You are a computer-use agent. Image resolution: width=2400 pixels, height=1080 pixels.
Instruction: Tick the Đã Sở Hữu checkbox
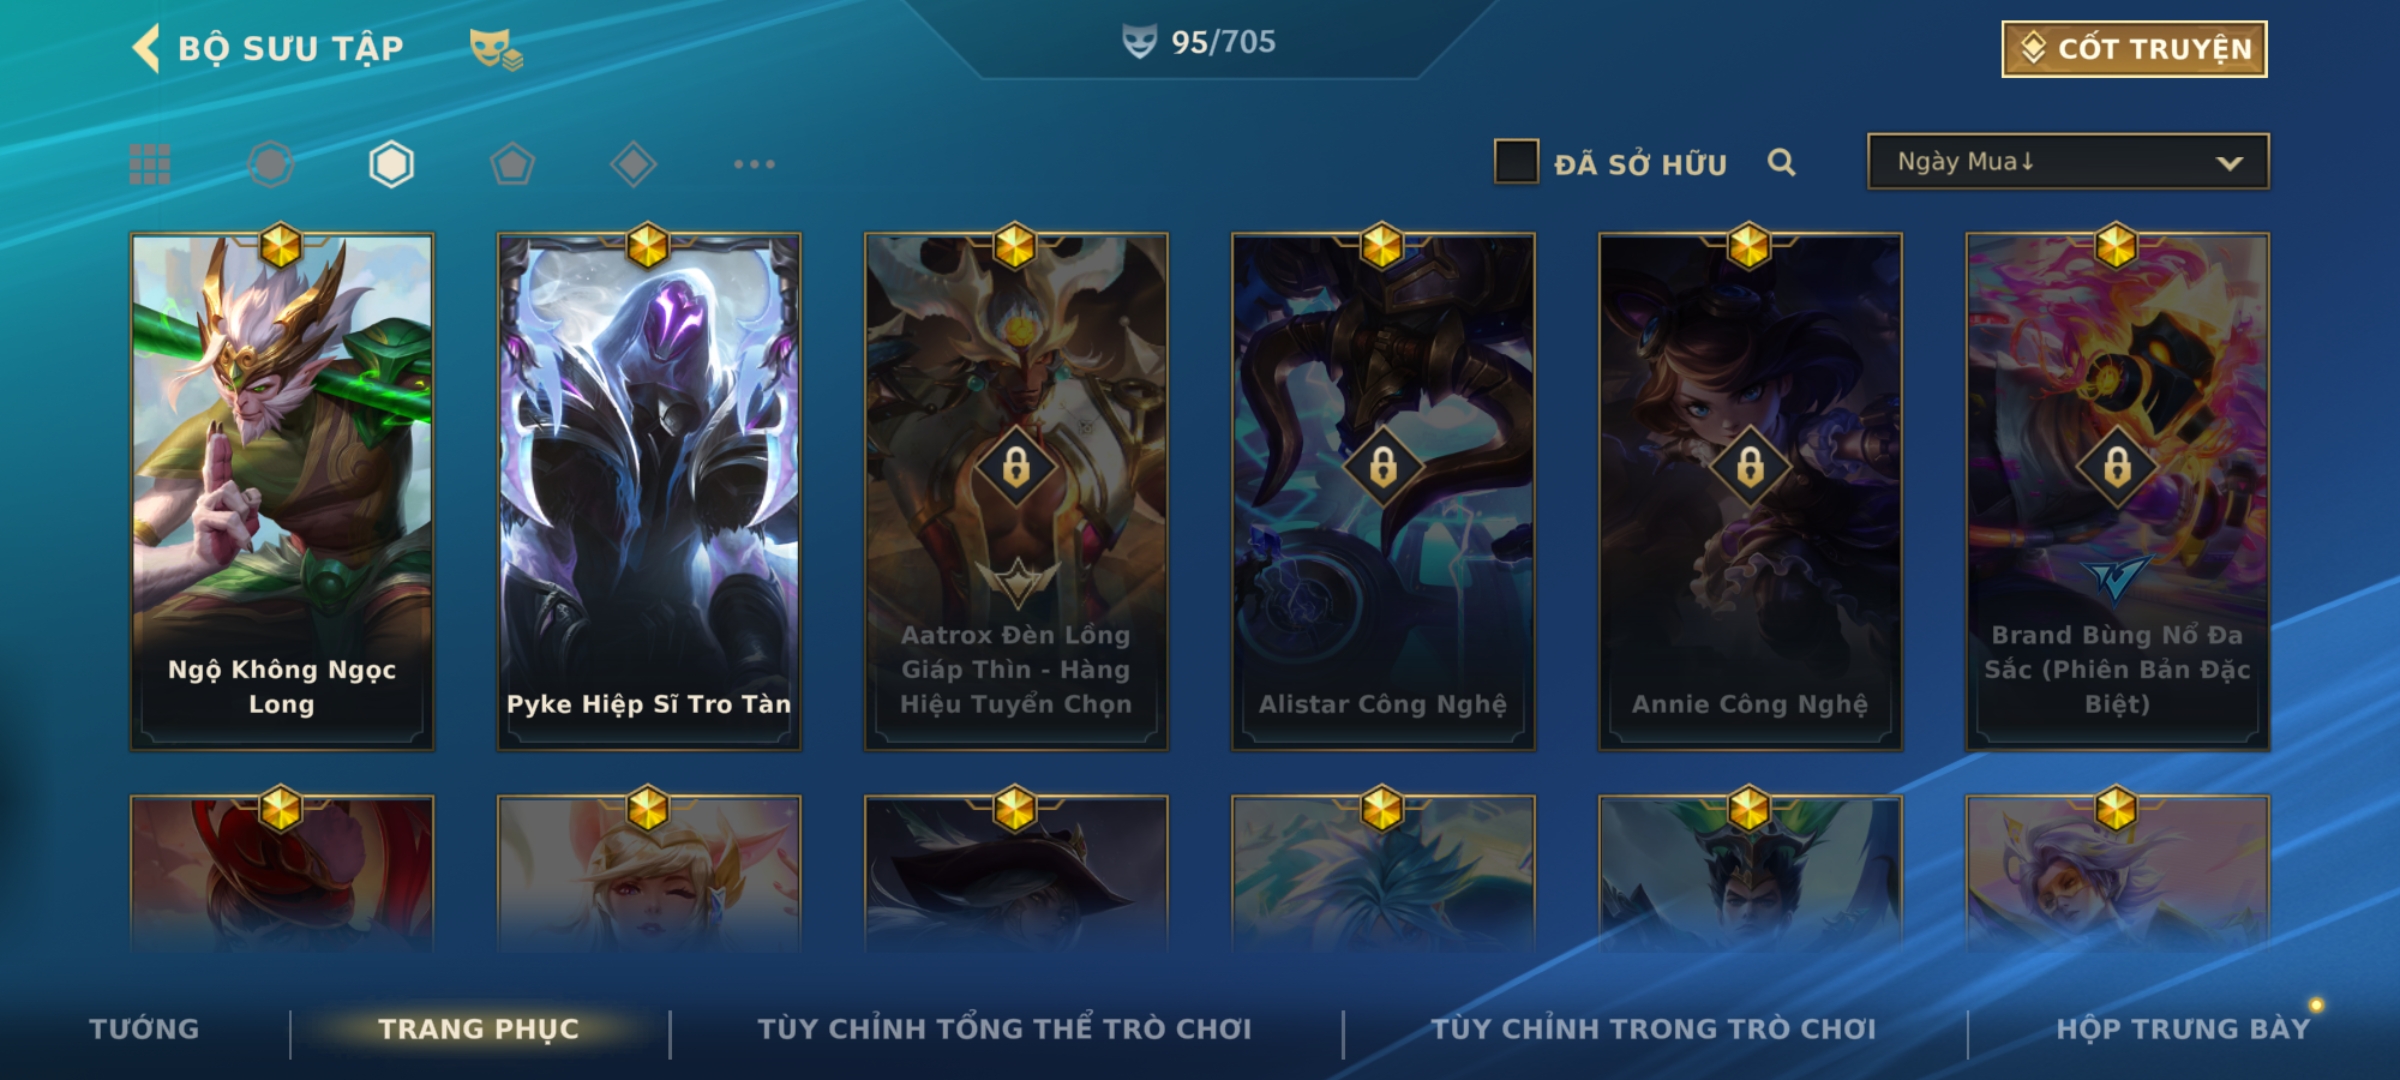(x=1516, y=162)
